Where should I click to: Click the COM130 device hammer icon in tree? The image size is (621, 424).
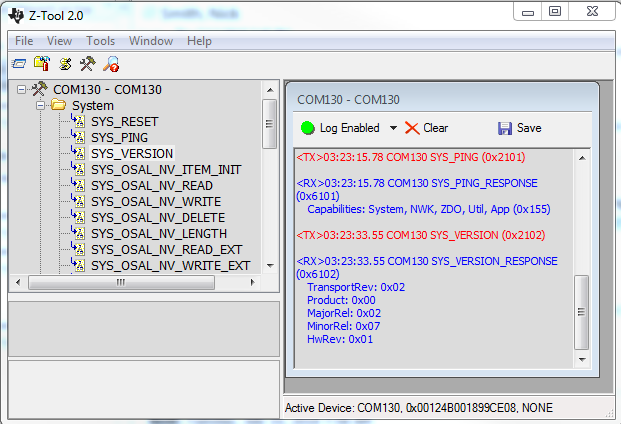(x=39, y=89)
